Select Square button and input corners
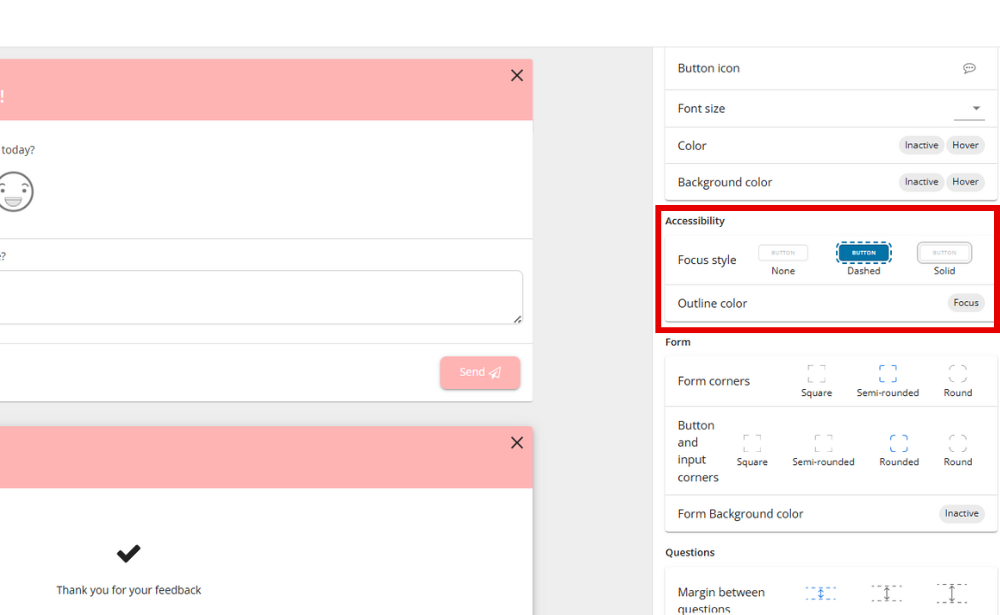This screenshot has width=1000, height=615. point(752,443)
